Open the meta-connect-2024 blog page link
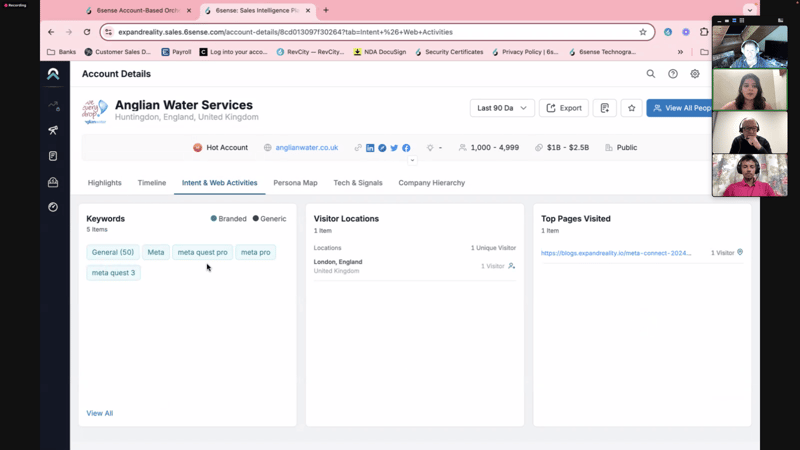 click(616, 253)
